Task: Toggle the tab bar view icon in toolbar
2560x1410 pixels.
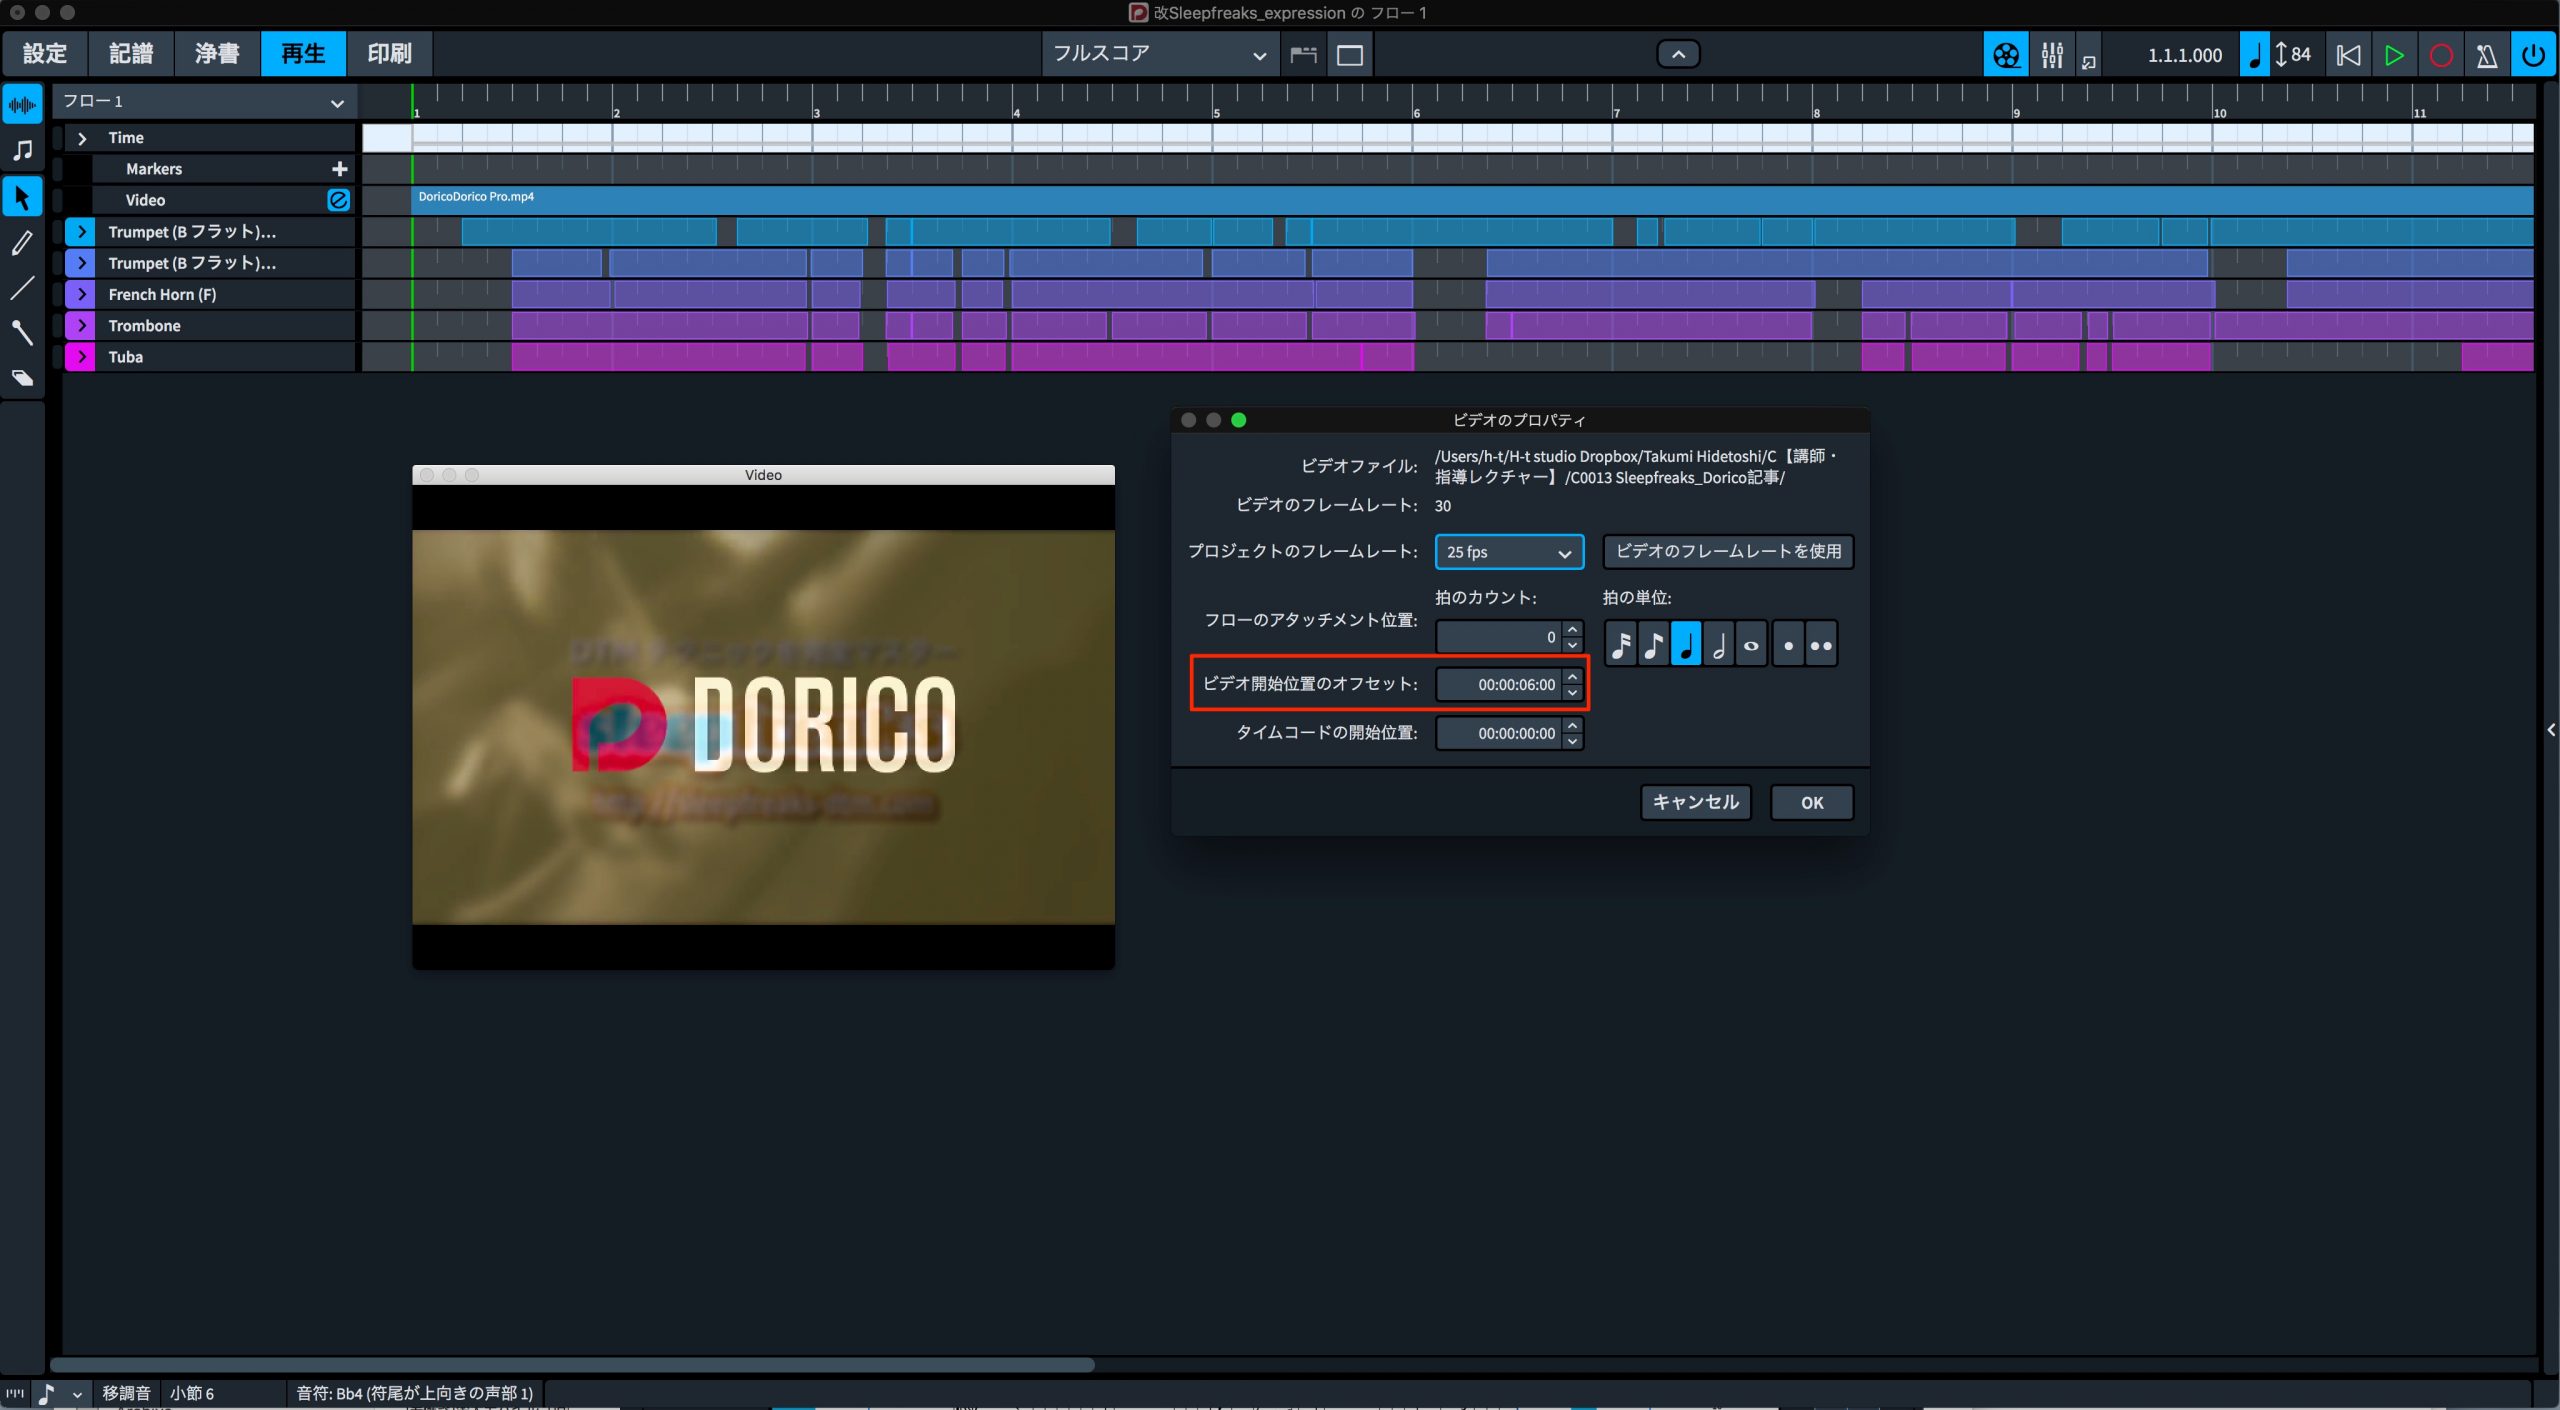Action: tap(1303, 55)
